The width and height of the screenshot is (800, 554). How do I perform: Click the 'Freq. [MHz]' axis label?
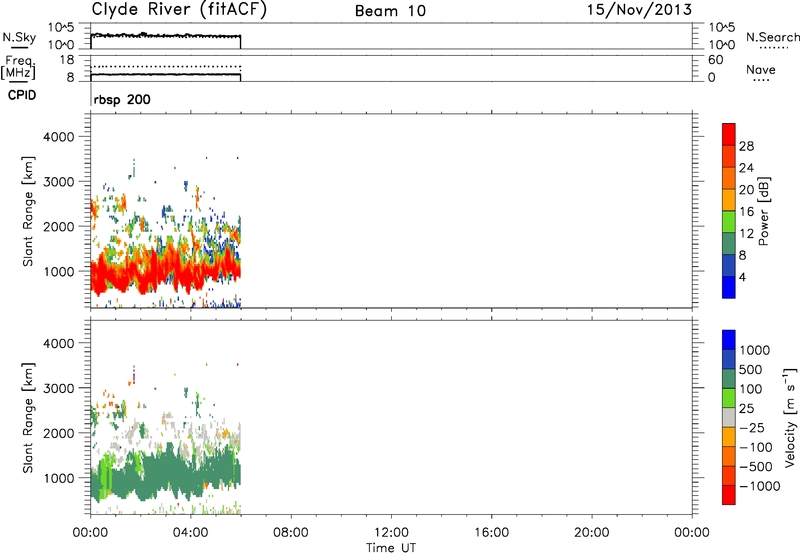pyautogui.click(x=18, y=67)
